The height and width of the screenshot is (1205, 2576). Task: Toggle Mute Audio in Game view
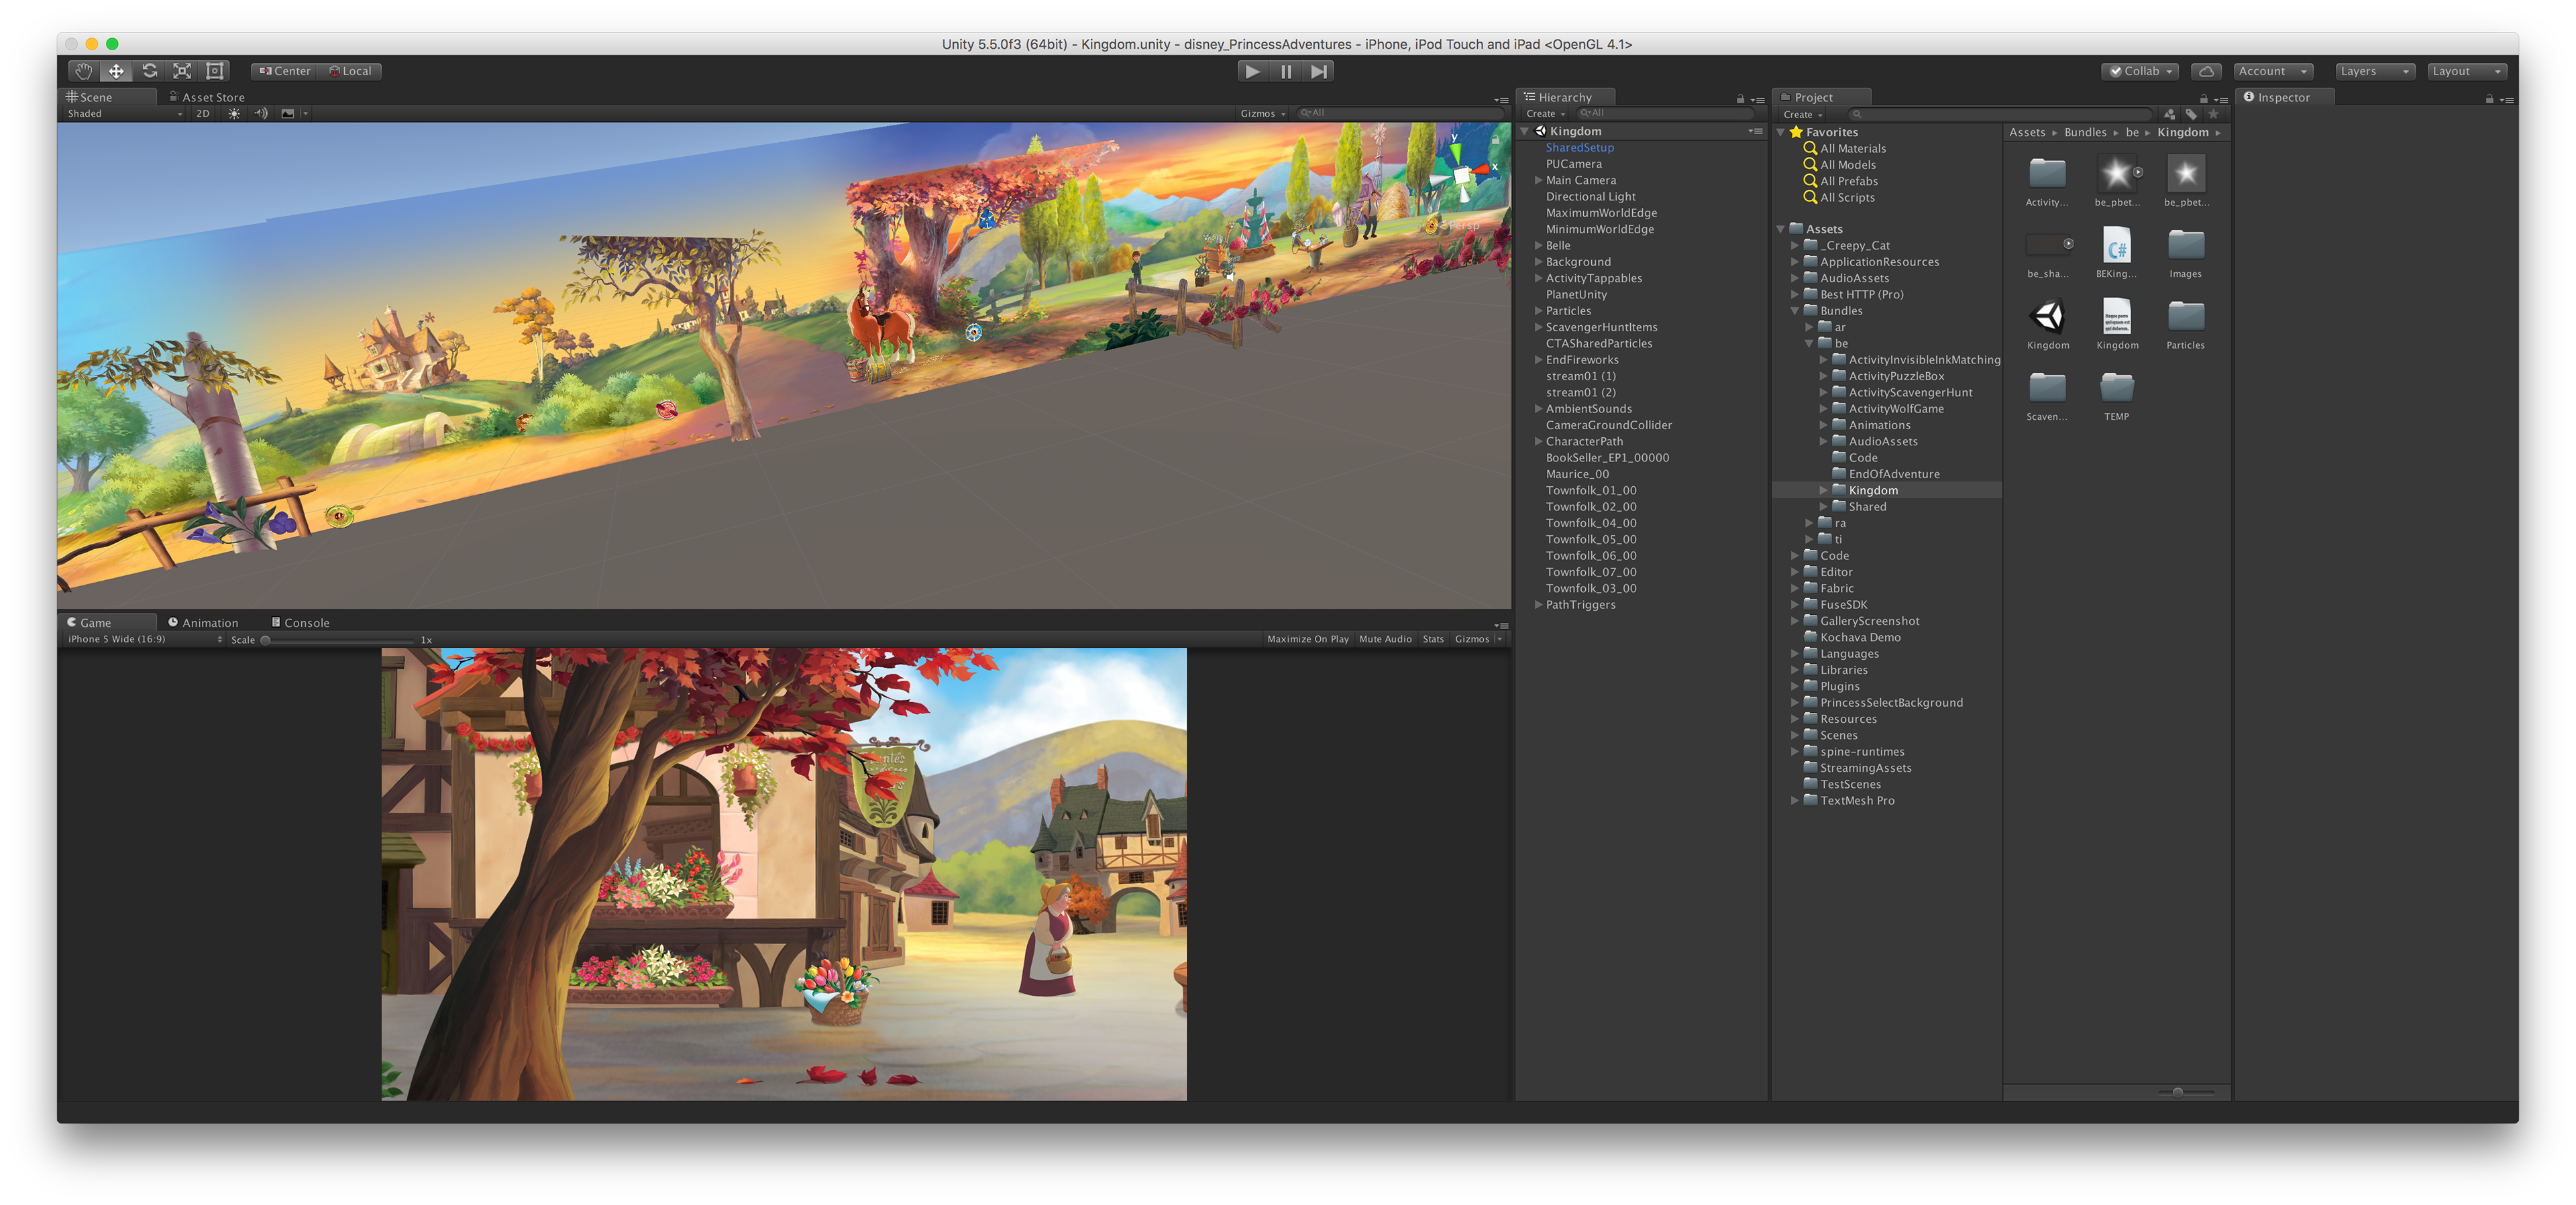pos(1385,639)
